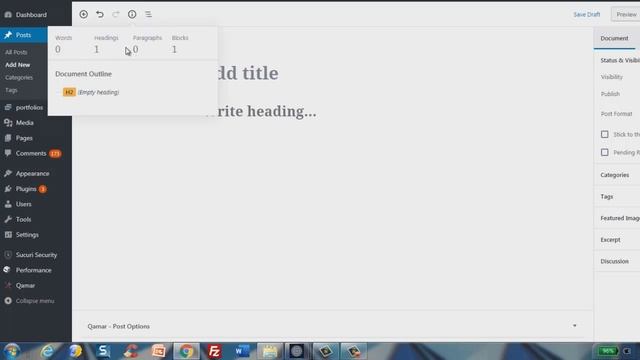The height and width of the screenshot is (360, 640).
Task: Toggle Pending Review checkbox
Action: pyautogui.click(x=604, y=152)
